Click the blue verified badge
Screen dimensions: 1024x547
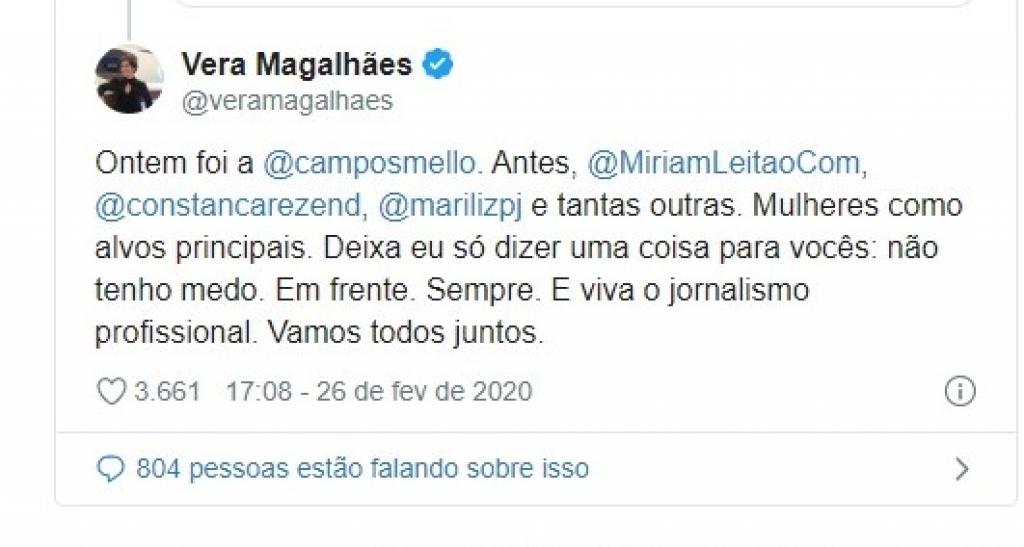coord(438,65)
